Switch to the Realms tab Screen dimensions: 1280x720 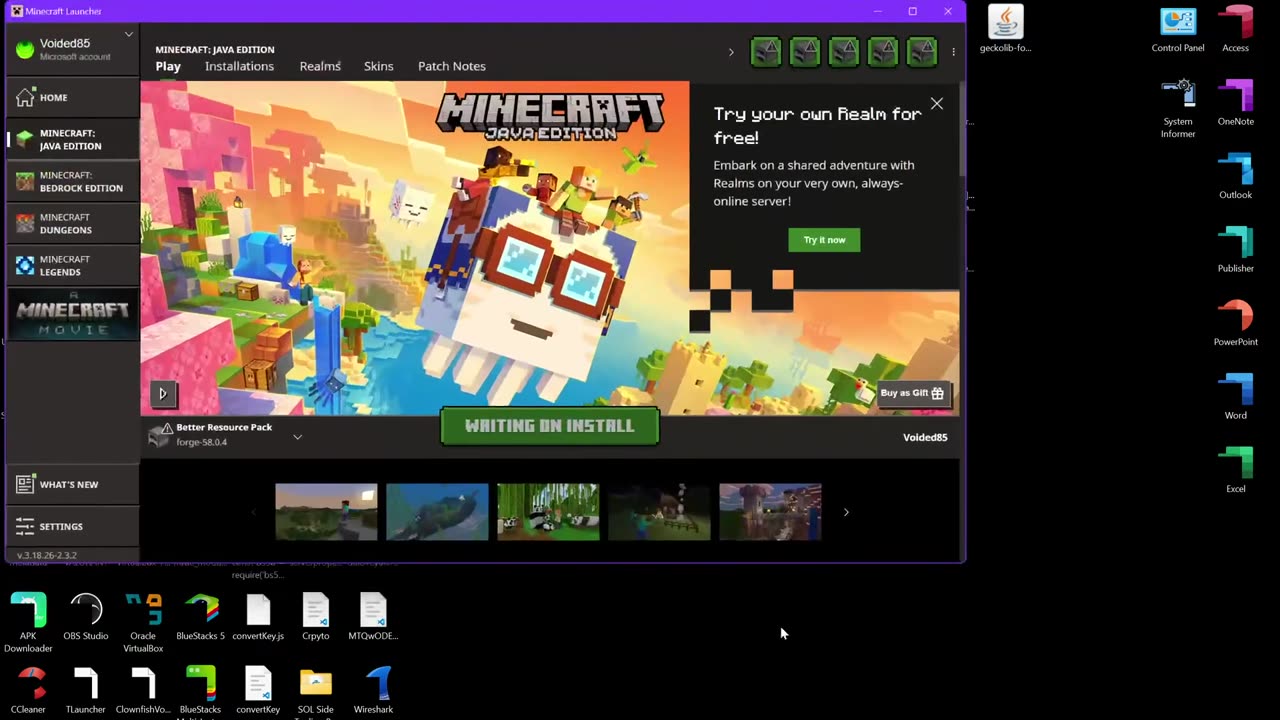(320, 66)
